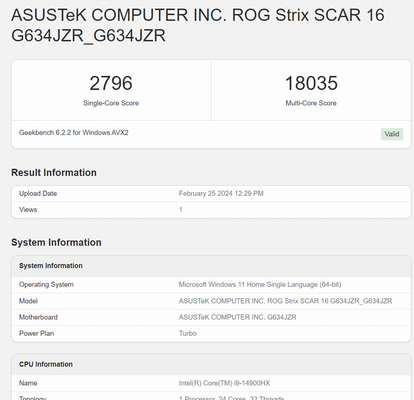This screenshot has width=414, height=400.
Task: Click the Microsoft Windows 11 Home Single Language value
Action: pos(260,285)
